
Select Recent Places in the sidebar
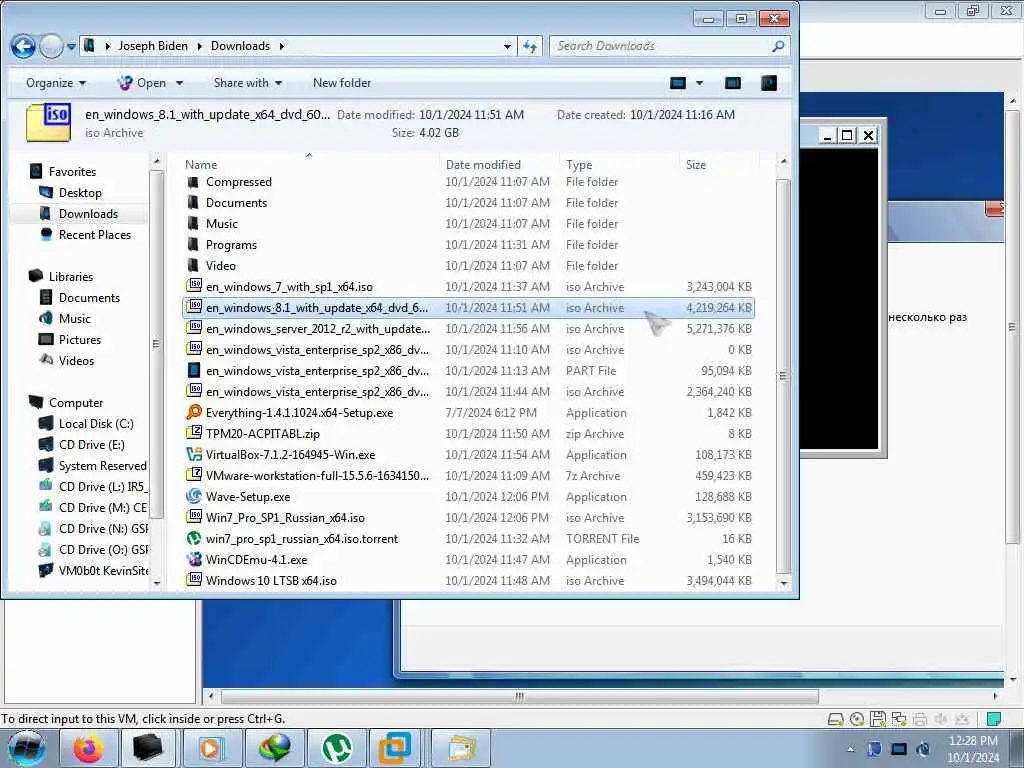click(x=94, y=234)
